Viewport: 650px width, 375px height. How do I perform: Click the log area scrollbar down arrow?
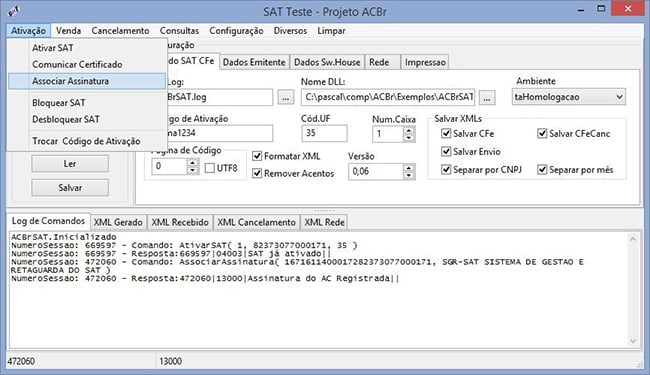pyautogui.click(x=633, y=341)
